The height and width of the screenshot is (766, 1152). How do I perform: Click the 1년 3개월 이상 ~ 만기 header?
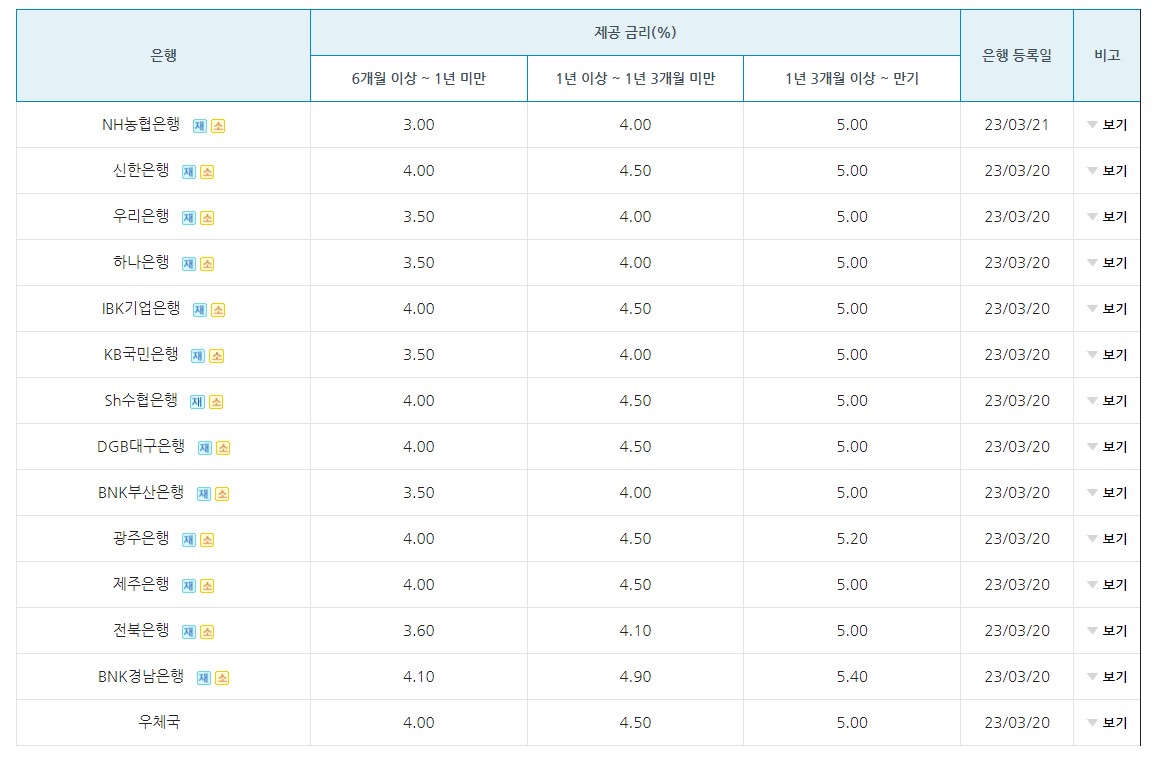[x=852, y=79]
